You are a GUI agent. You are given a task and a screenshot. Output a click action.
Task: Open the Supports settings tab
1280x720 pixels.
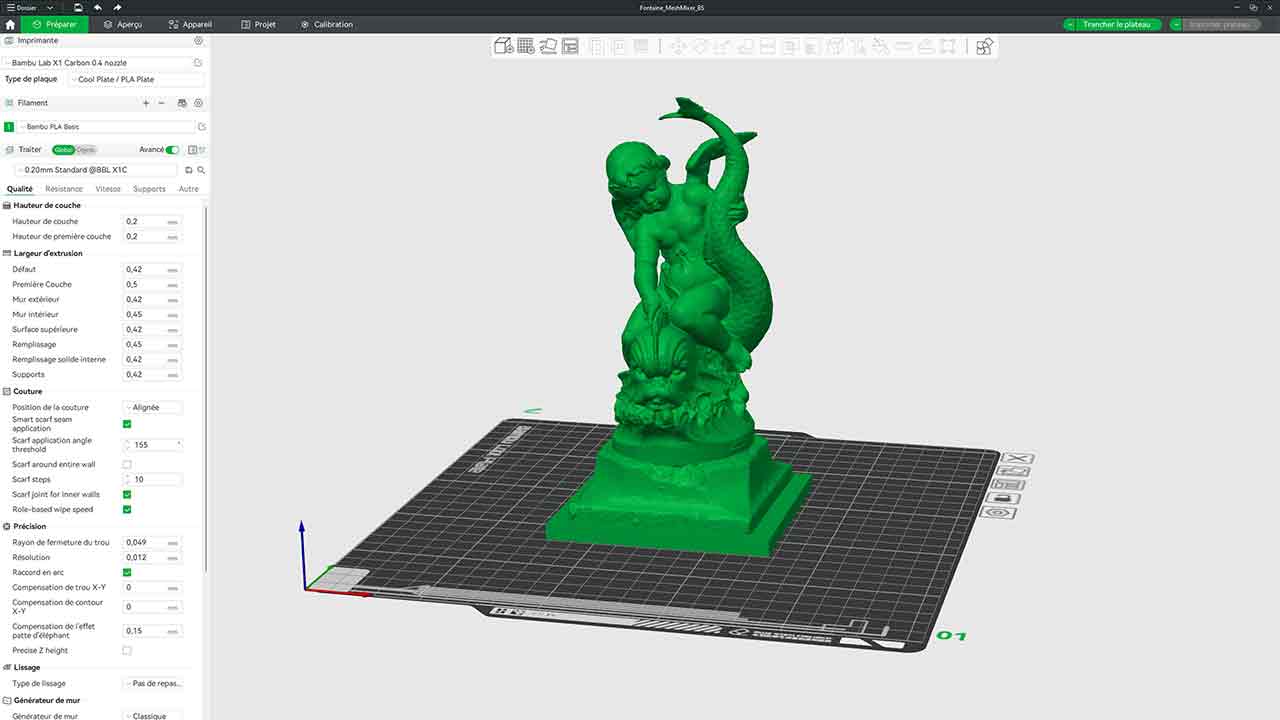coord(149,189)
